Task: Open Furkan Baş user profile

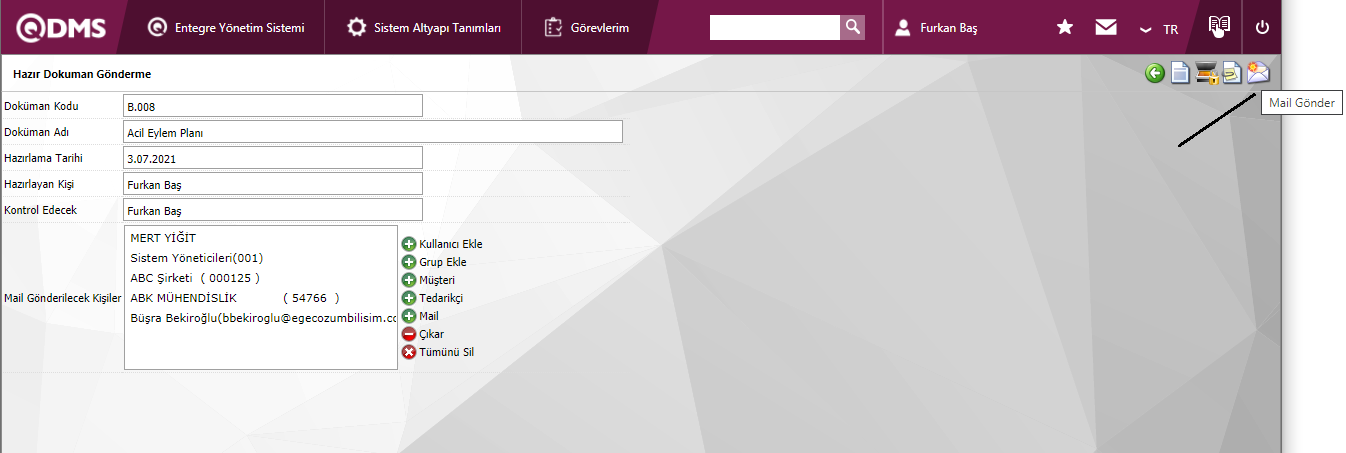Action: (936, 28)
